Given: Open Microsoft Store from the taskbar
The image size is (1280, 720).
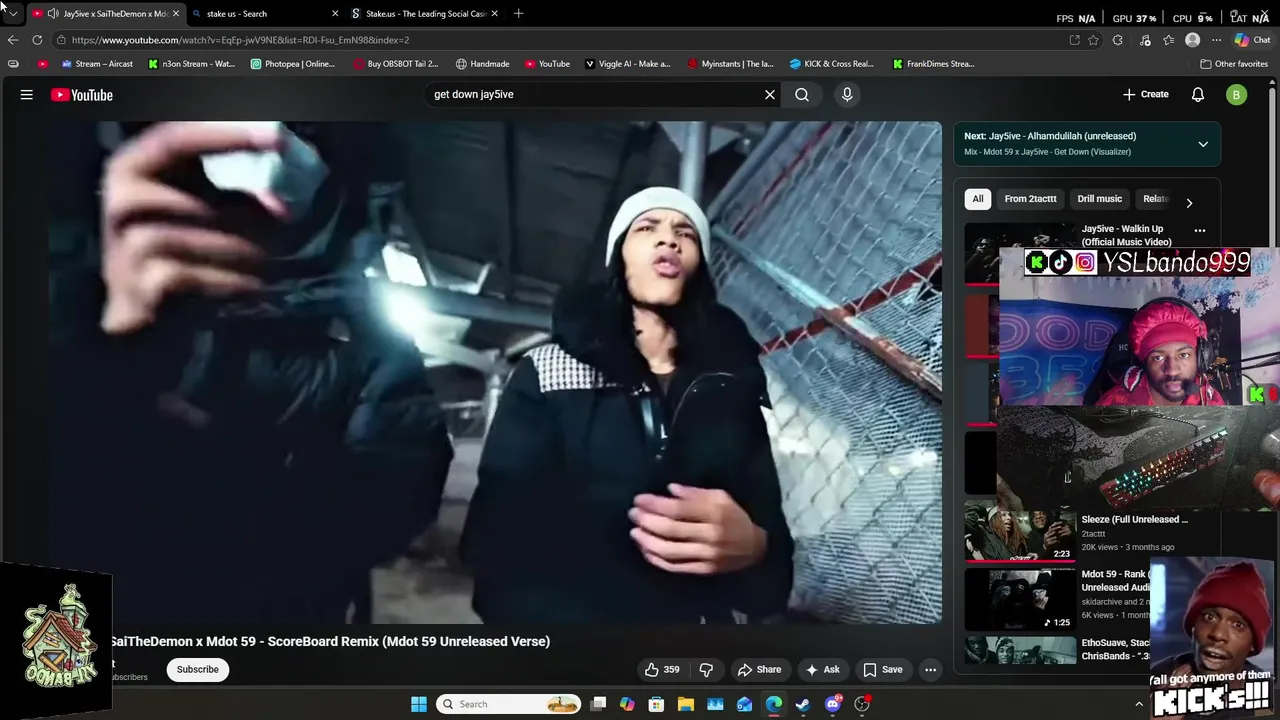Looking at the screenshot, I should pos(656,704).
